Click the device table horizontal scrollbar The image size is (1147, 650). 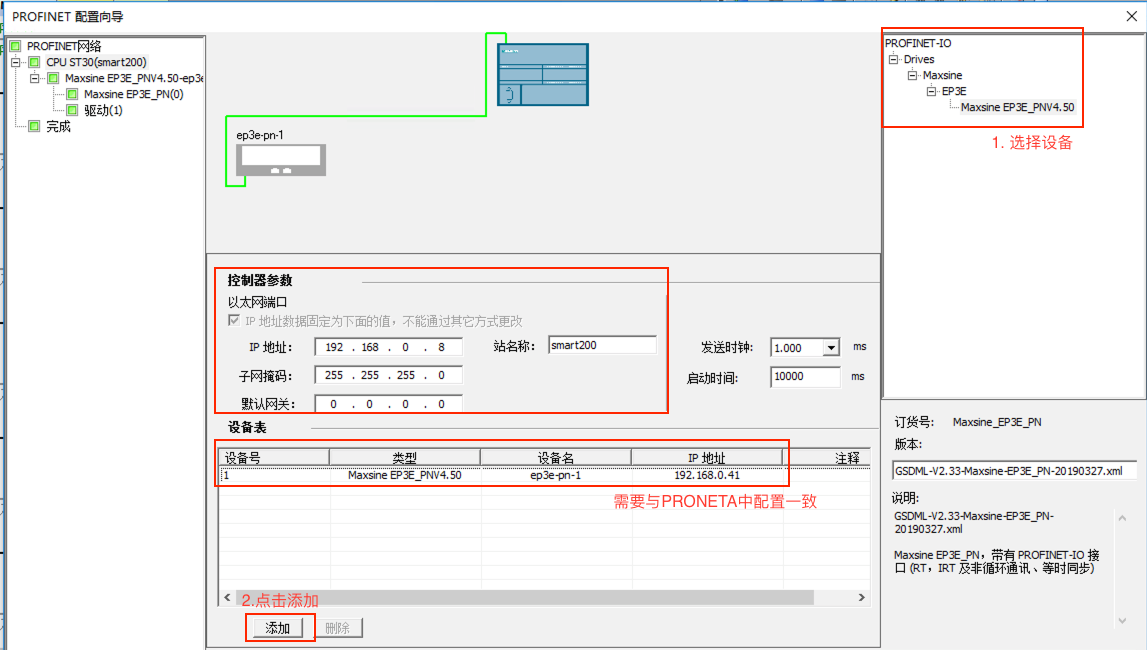(540, 597)
